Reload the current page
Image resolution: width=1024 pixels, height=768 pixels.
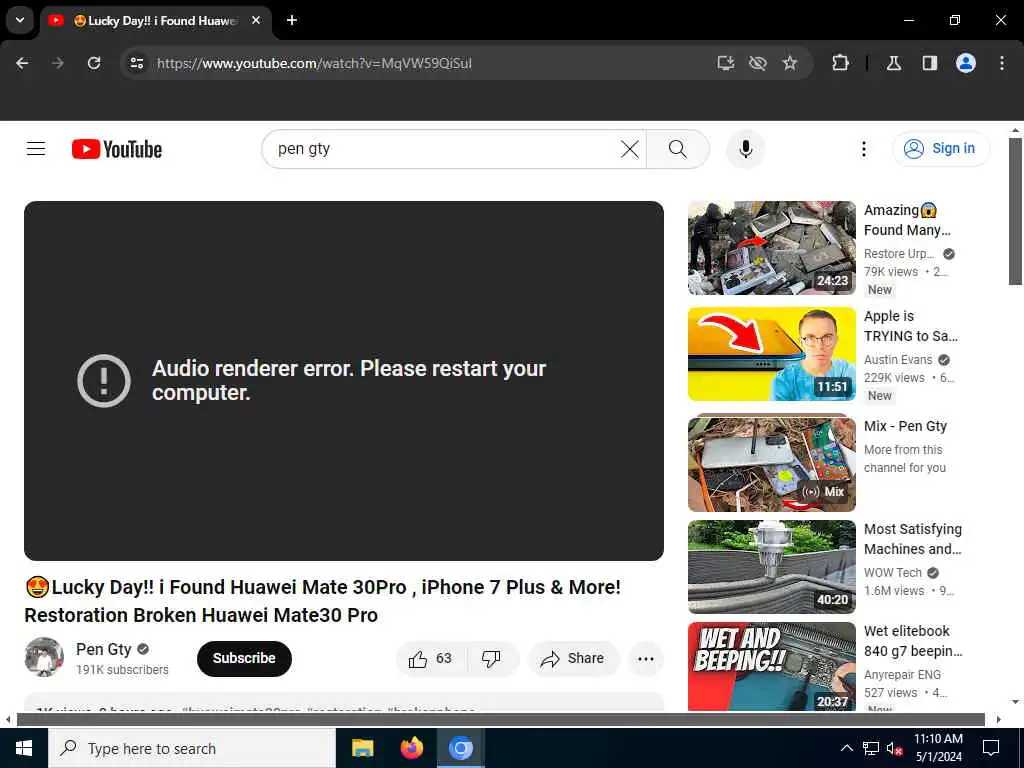click(94, 63)
